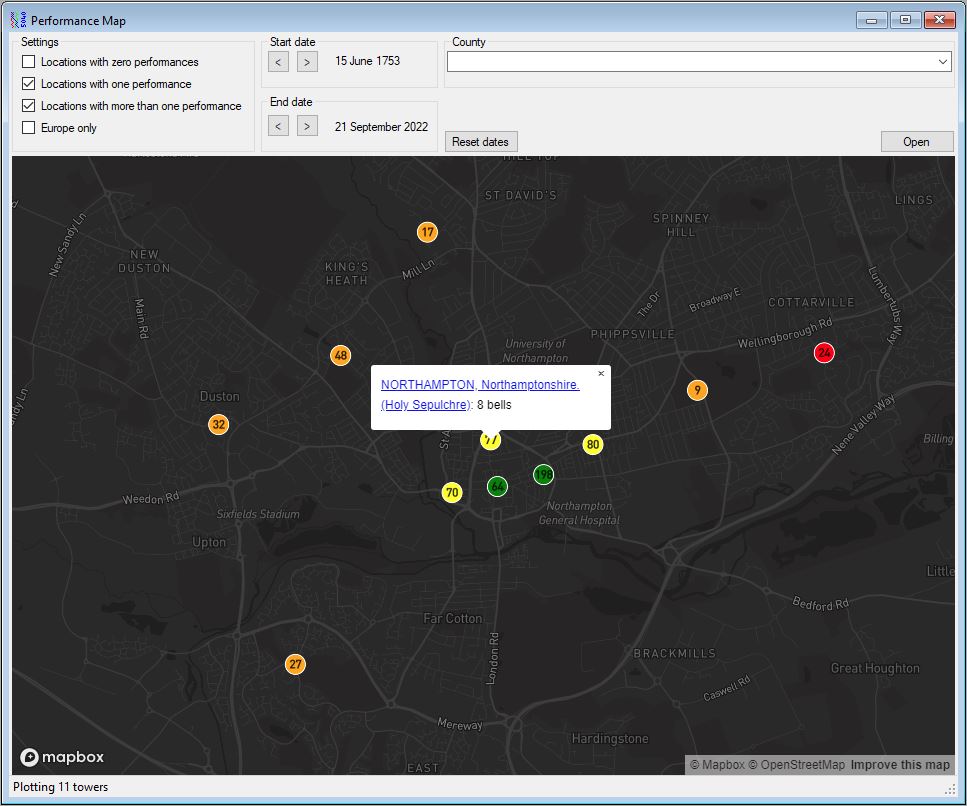
Task: Select the orange map marker numbered 48
Action: click(341, 355)
